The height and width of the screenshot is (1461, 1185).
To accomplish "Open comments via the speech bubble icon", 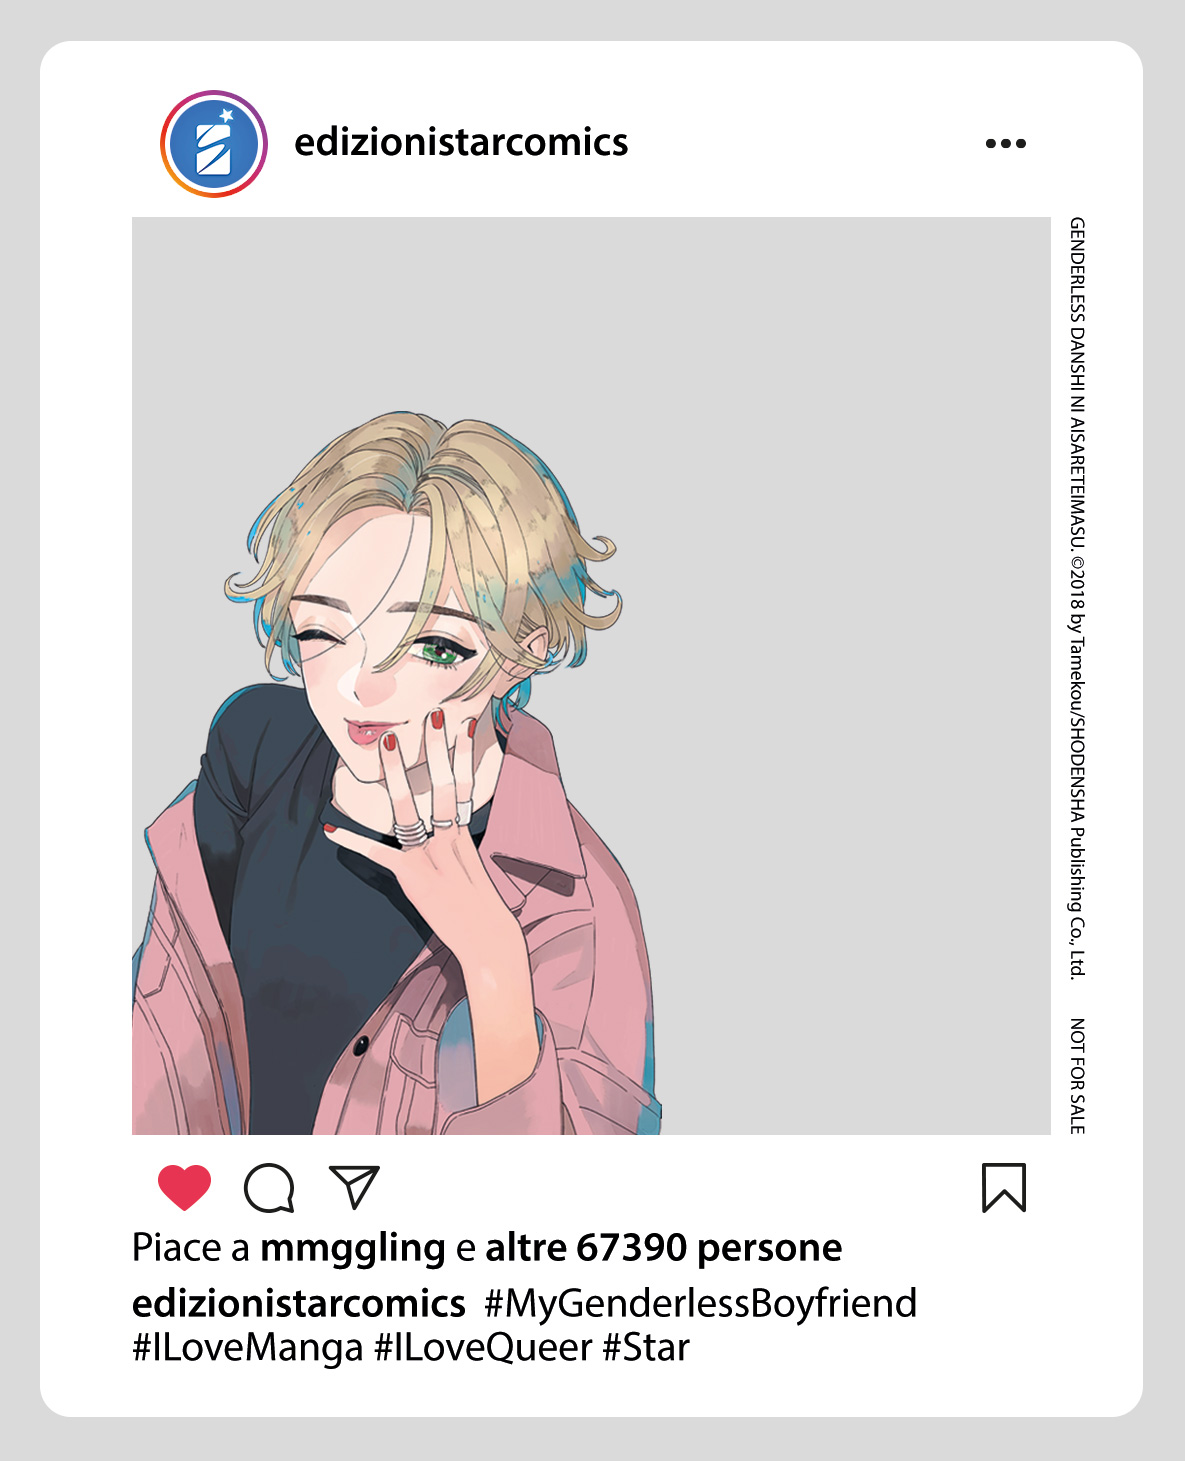I will (269, 1188).
